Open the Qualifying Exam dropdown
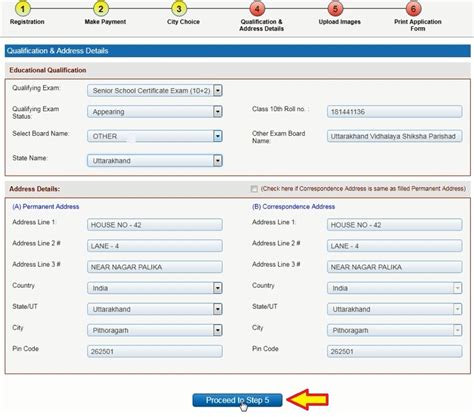Viewport: 474px width, 417px height. coord(155,90)
